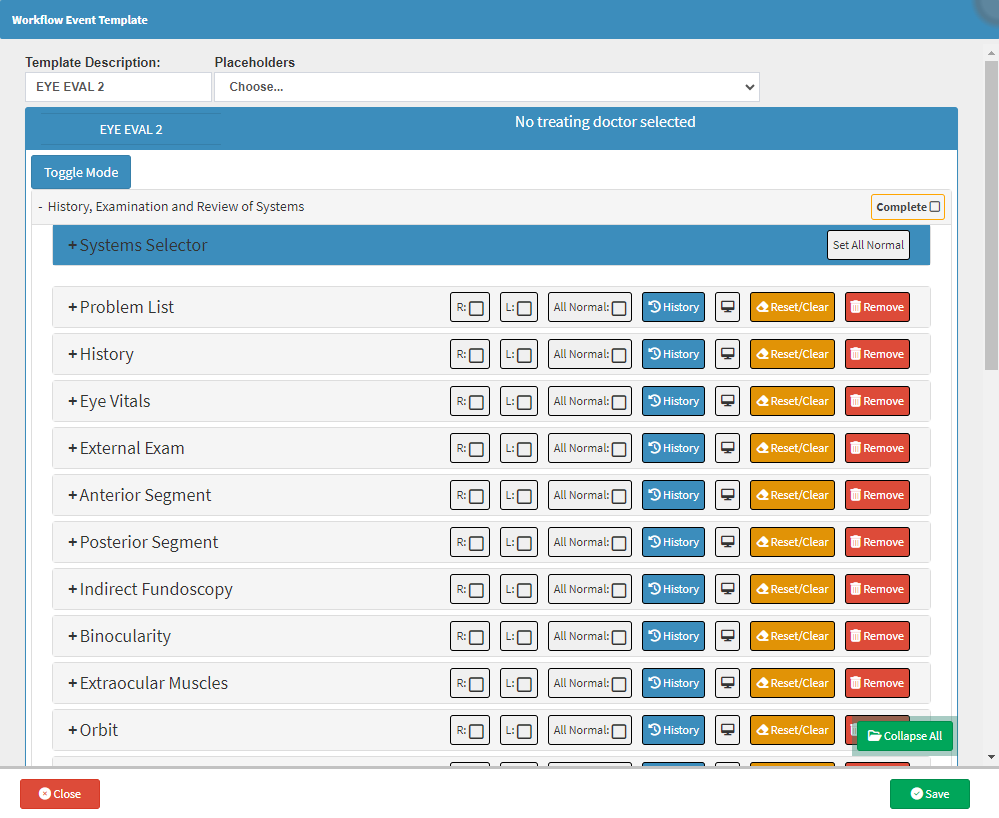This screenshot has height=818, width=999.
Task: Expand the Systems Selector section
Action: click(137, 245)
